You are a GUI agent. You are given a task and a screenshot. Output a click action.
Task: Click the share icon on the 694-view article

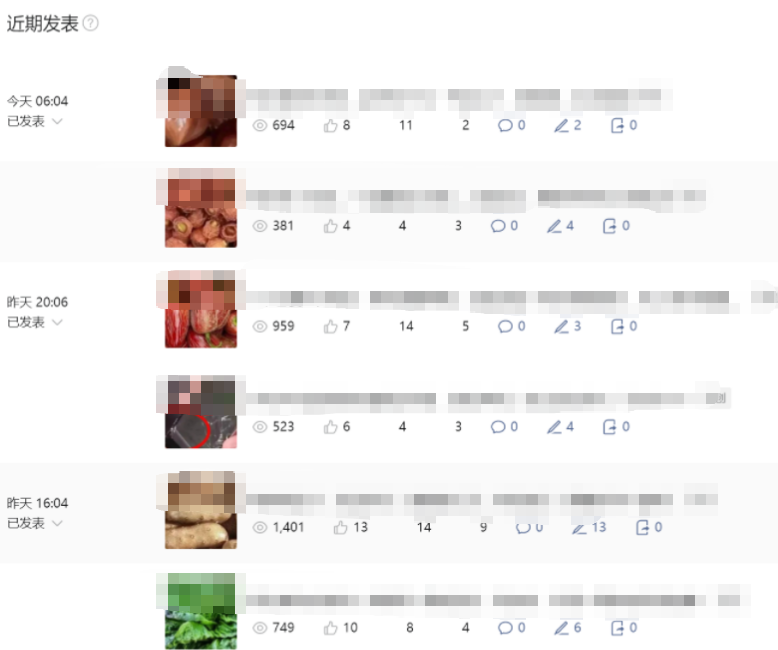click(617, 126)
